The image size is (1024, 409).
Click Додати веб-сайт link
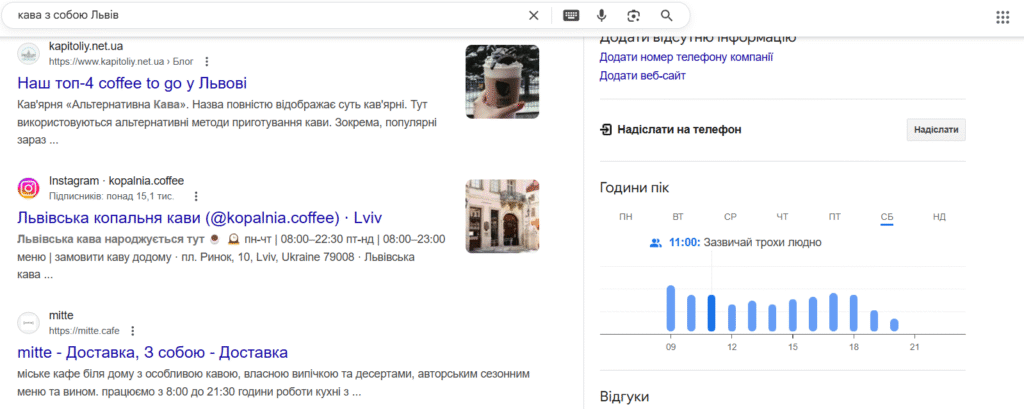click(x=643, y=76)
